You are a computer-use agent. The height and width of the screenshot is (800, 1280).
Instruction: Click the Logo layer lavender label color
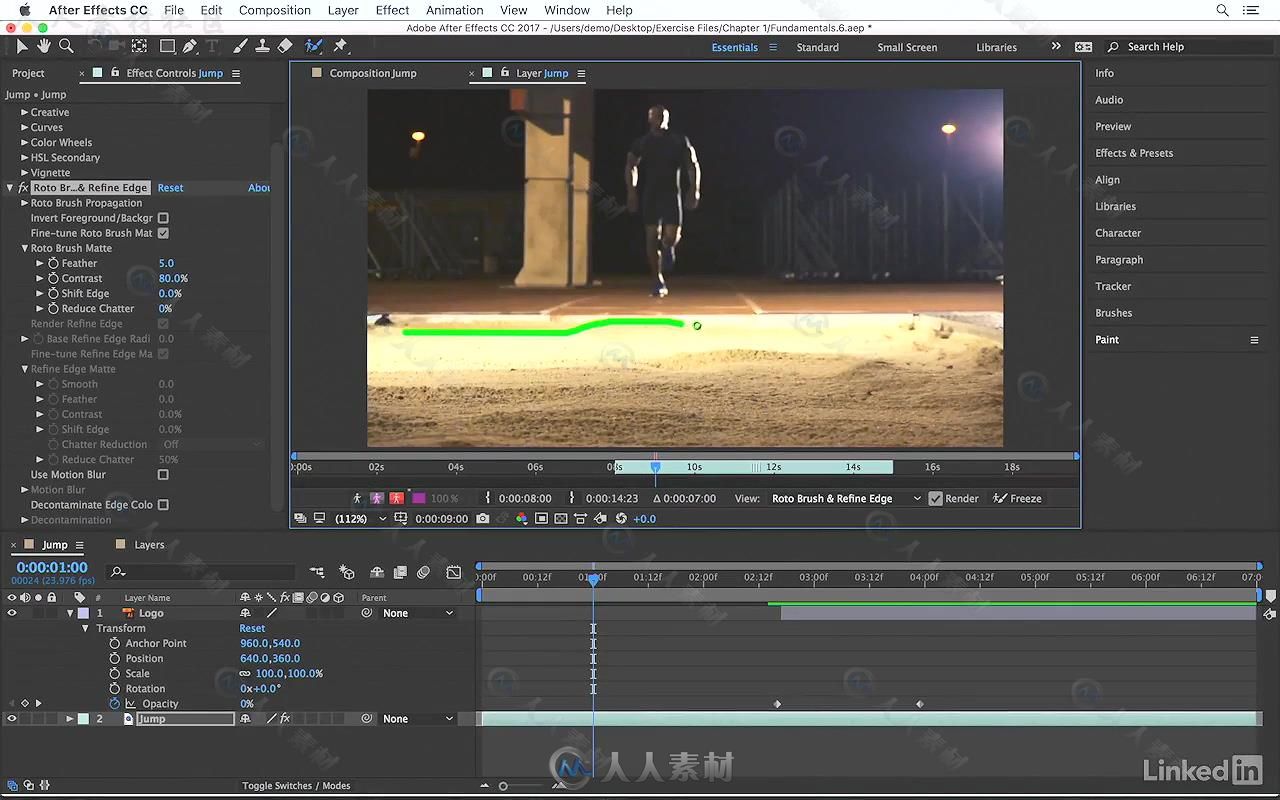click(83, 613)
